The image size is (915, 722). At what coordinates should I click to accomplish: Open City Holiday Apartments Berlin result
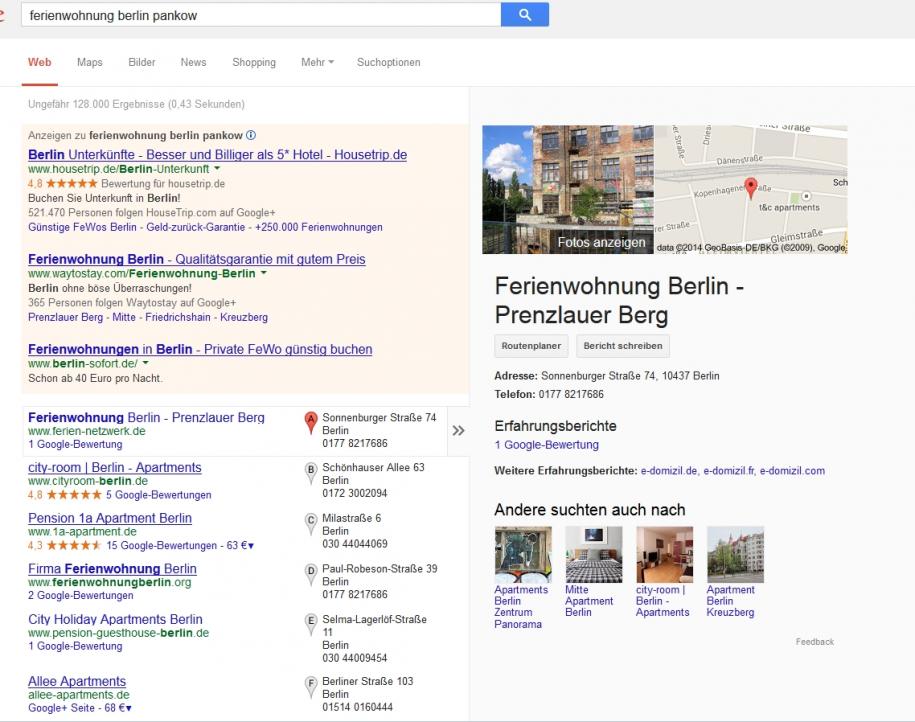tap(115, 619)
